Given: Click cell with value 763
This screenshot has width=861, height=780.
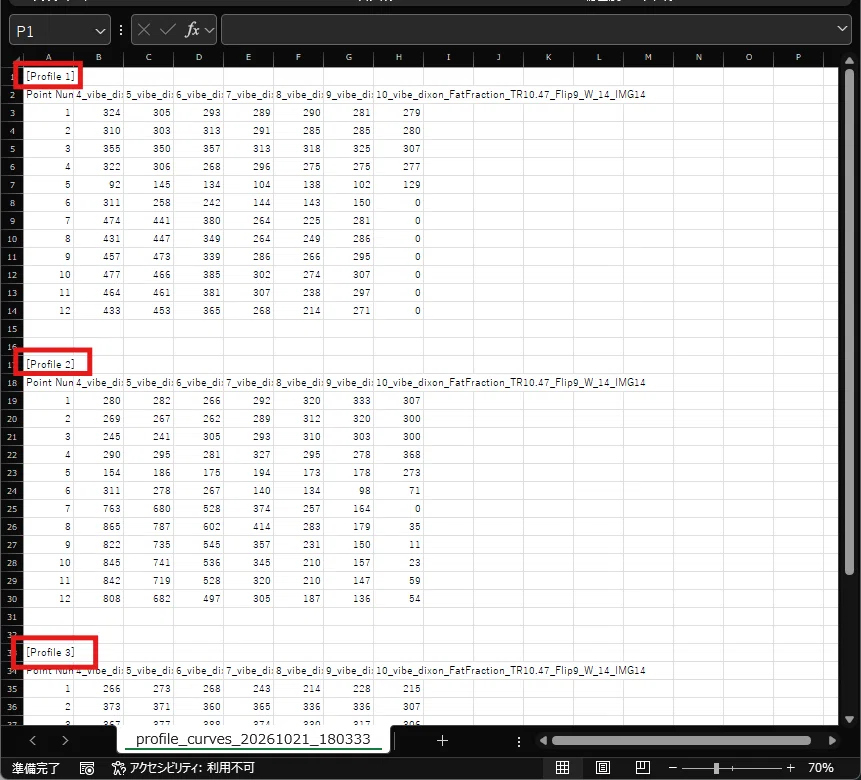Looking at the screenshot, I should click(99, 509).
